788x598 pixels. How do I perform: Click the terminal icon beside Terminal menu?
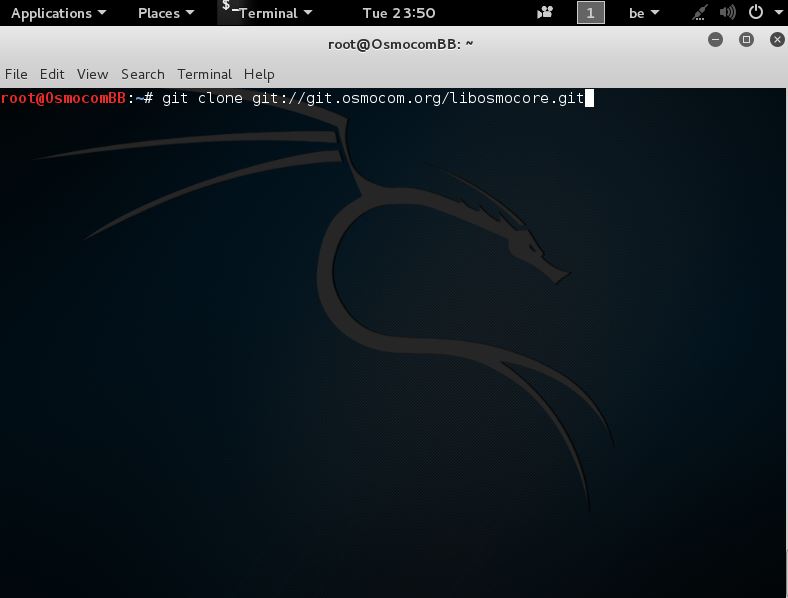229,7
